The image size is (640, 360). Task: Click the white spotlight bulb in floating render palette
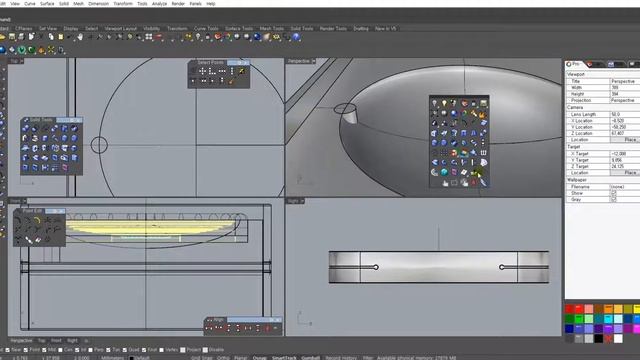click(434, 103)
